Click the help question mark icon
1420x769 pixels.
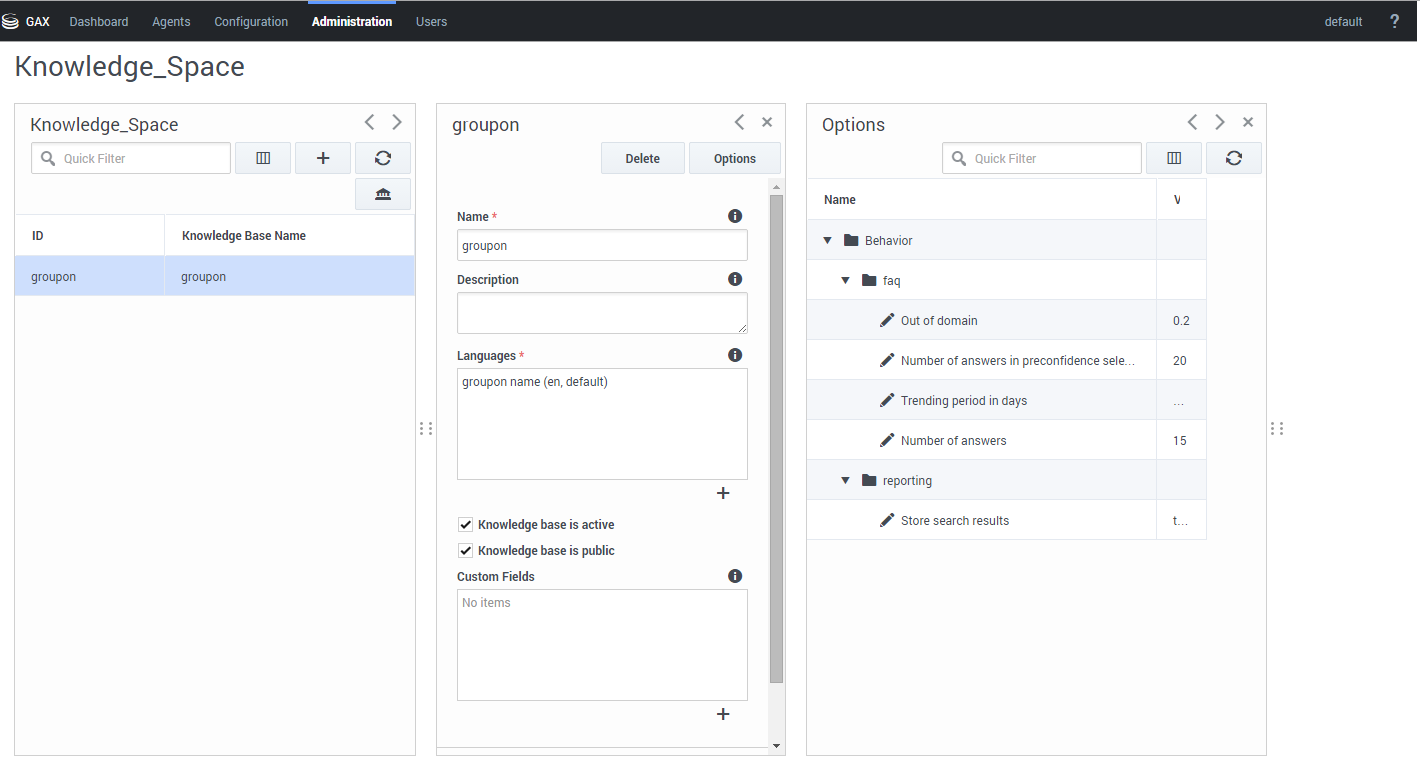coord(1394,21)
